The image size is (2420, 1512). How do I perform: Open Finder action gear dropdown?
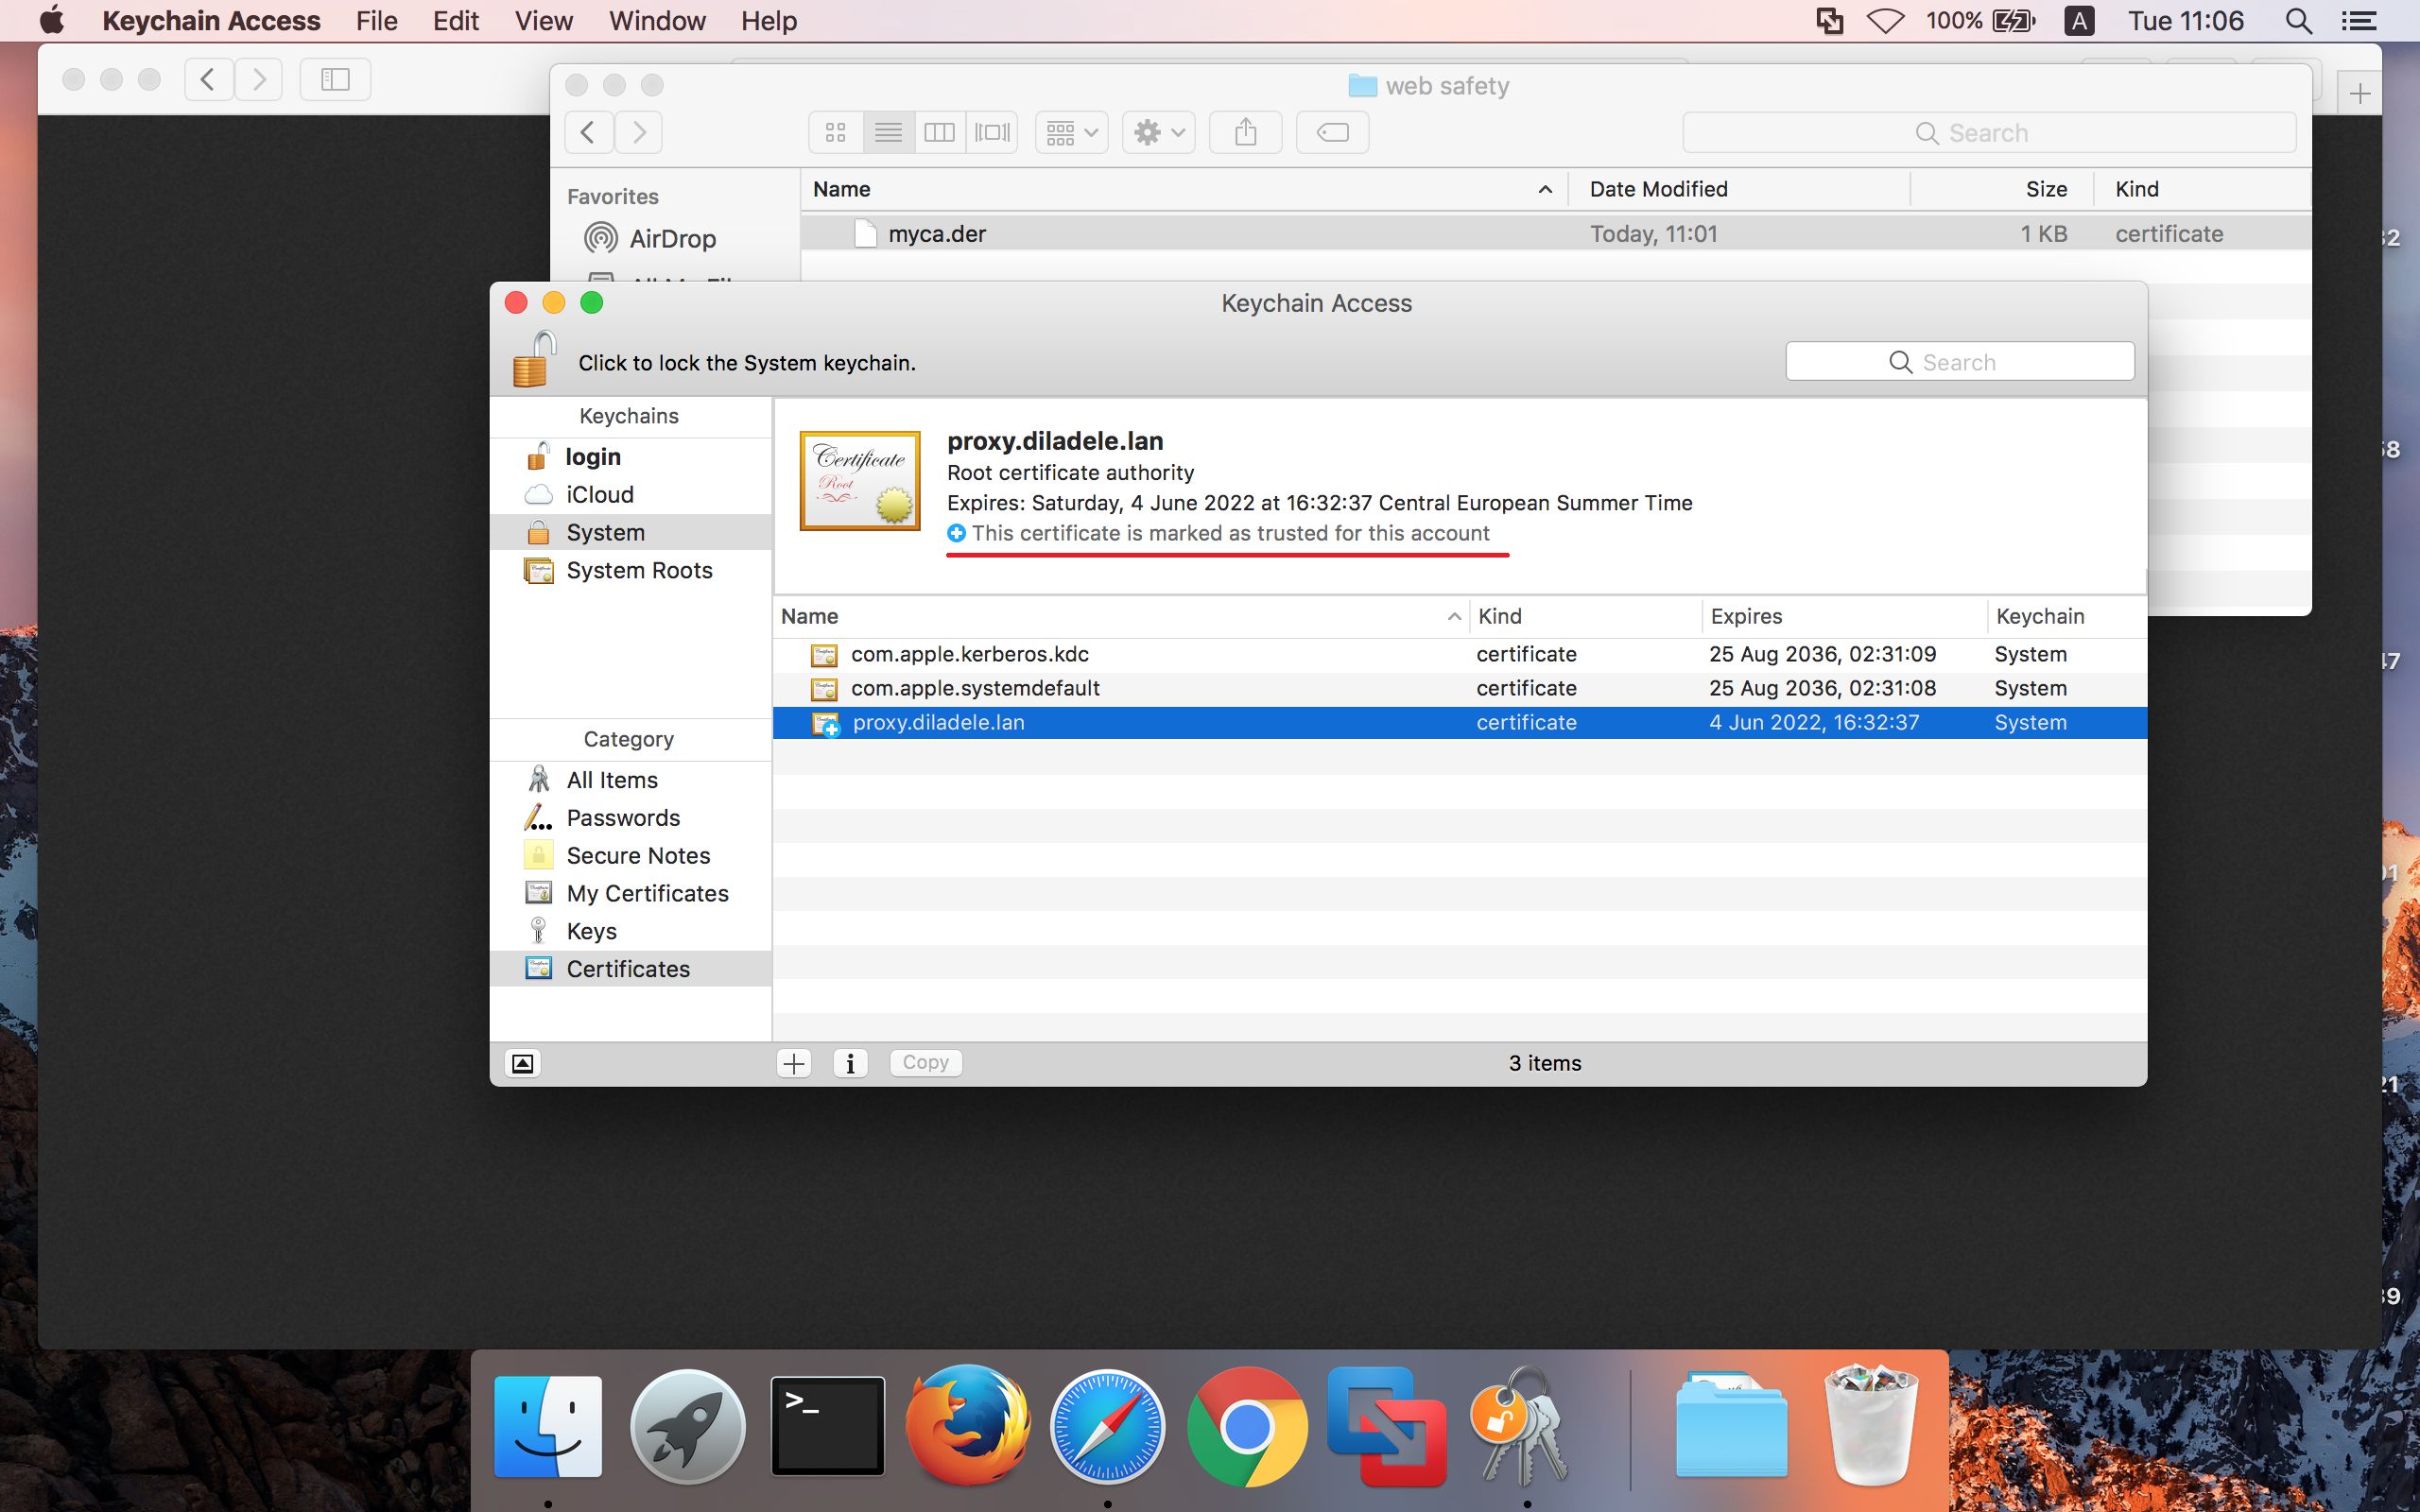coord(1159,132)
